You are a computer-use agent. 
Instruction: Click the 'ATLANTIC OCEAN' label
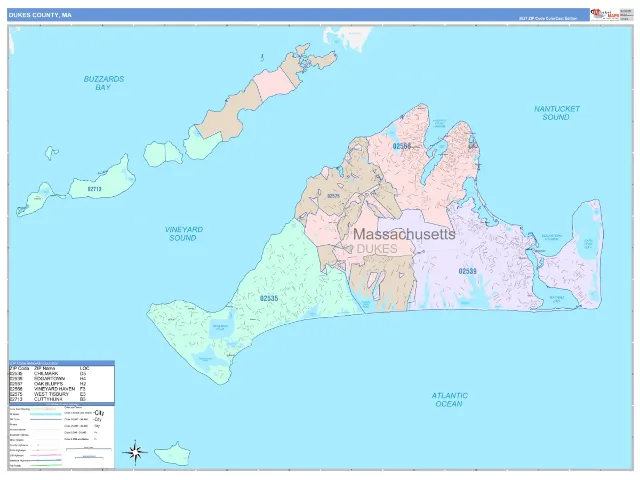(x=449, y=400)
